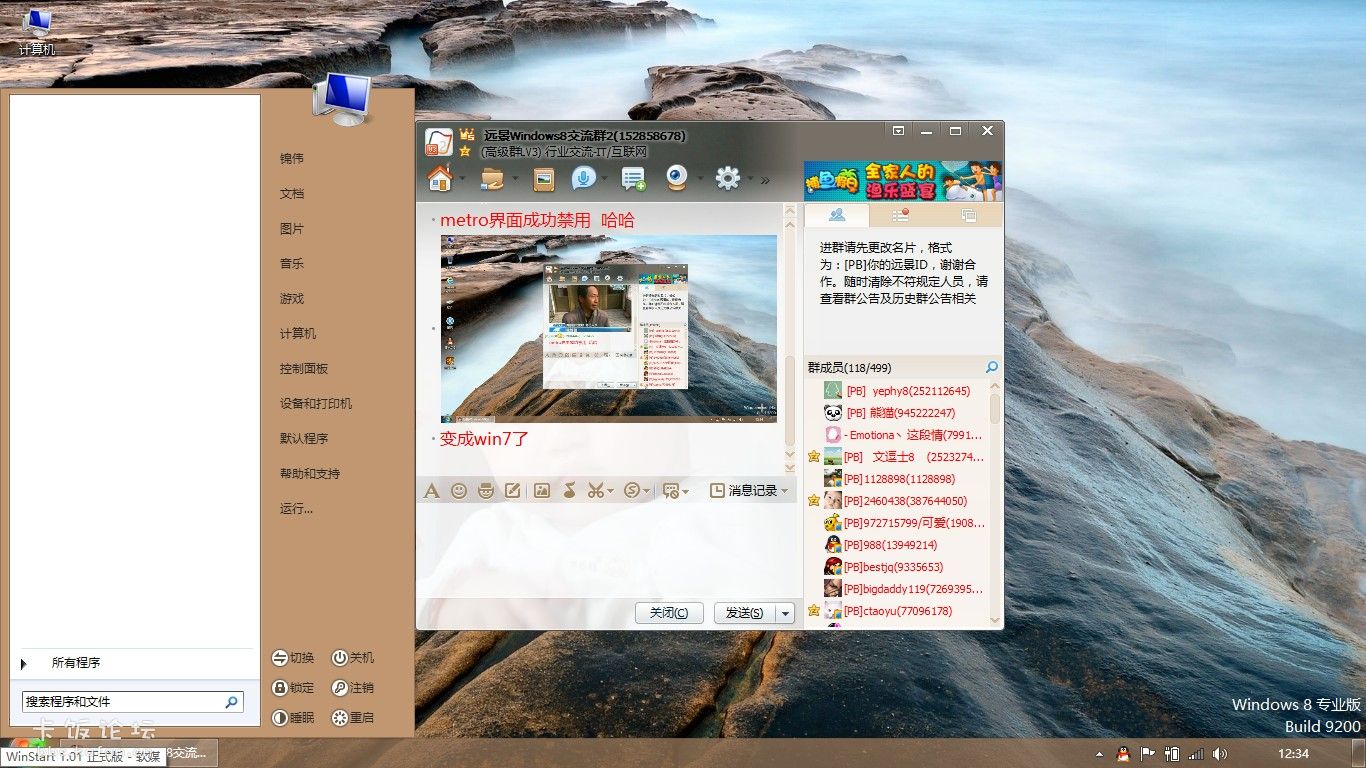This screenshot has width=1366, height=768.
Task: Click the 重启 restart button
Action: click(353, 718)
